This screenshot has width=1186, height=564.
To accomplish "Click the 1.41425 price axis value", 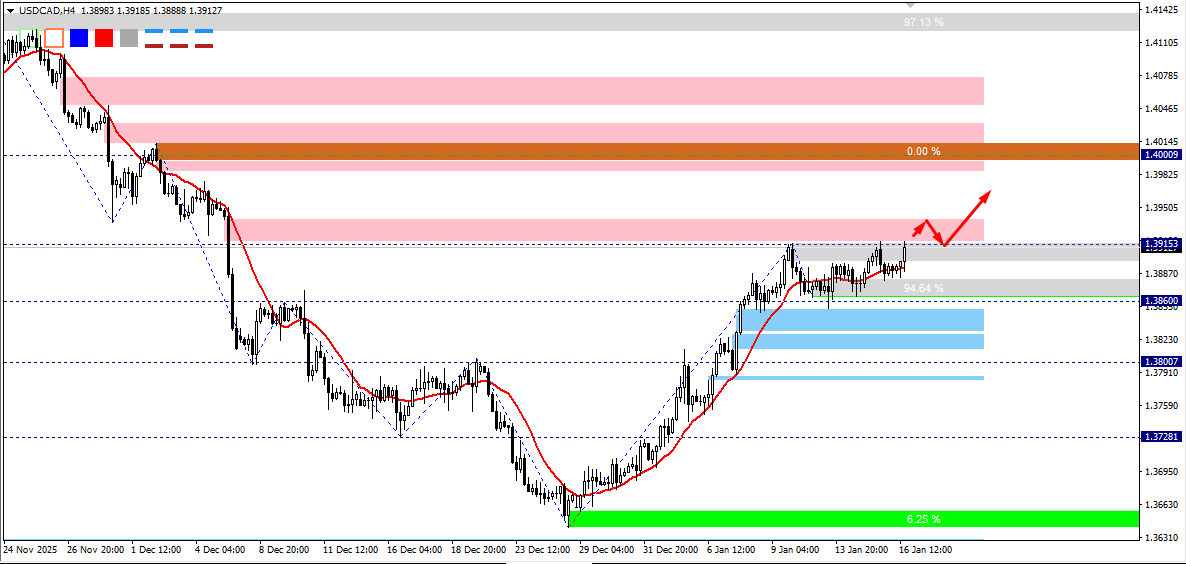I will click(1163, 10).
